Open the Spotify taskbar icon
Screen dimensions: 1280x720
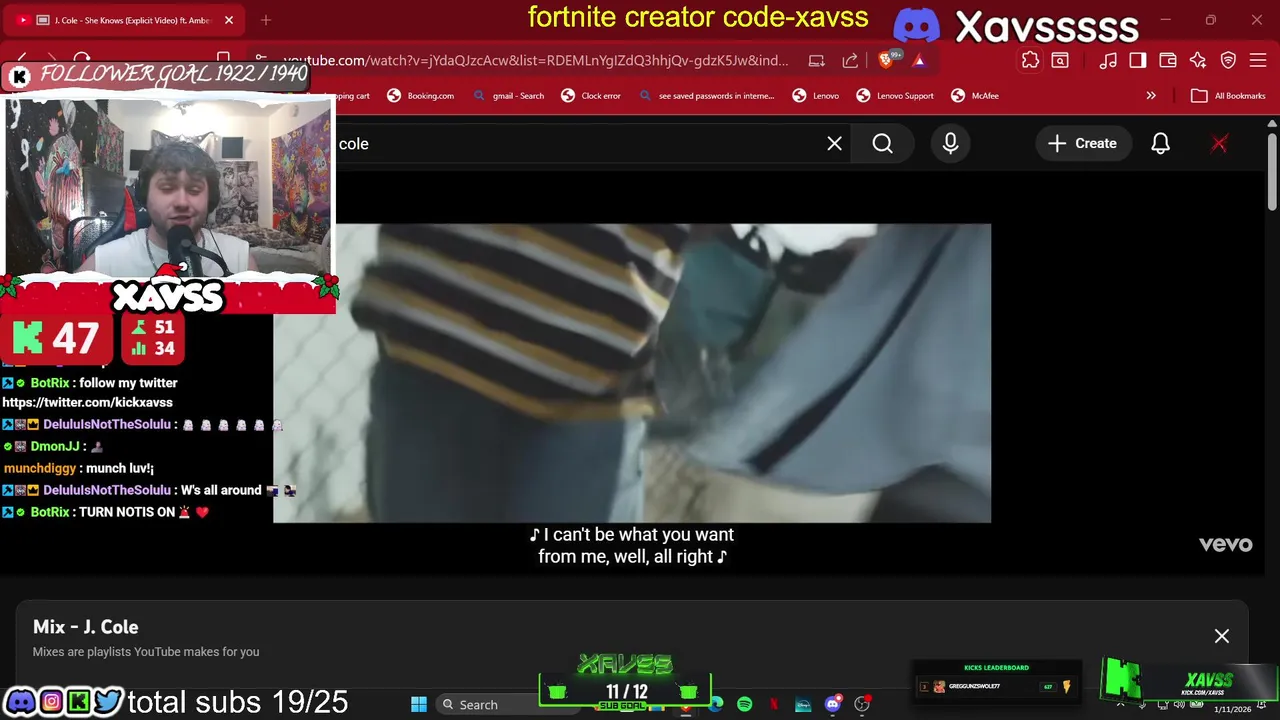[x=745, y=704]
